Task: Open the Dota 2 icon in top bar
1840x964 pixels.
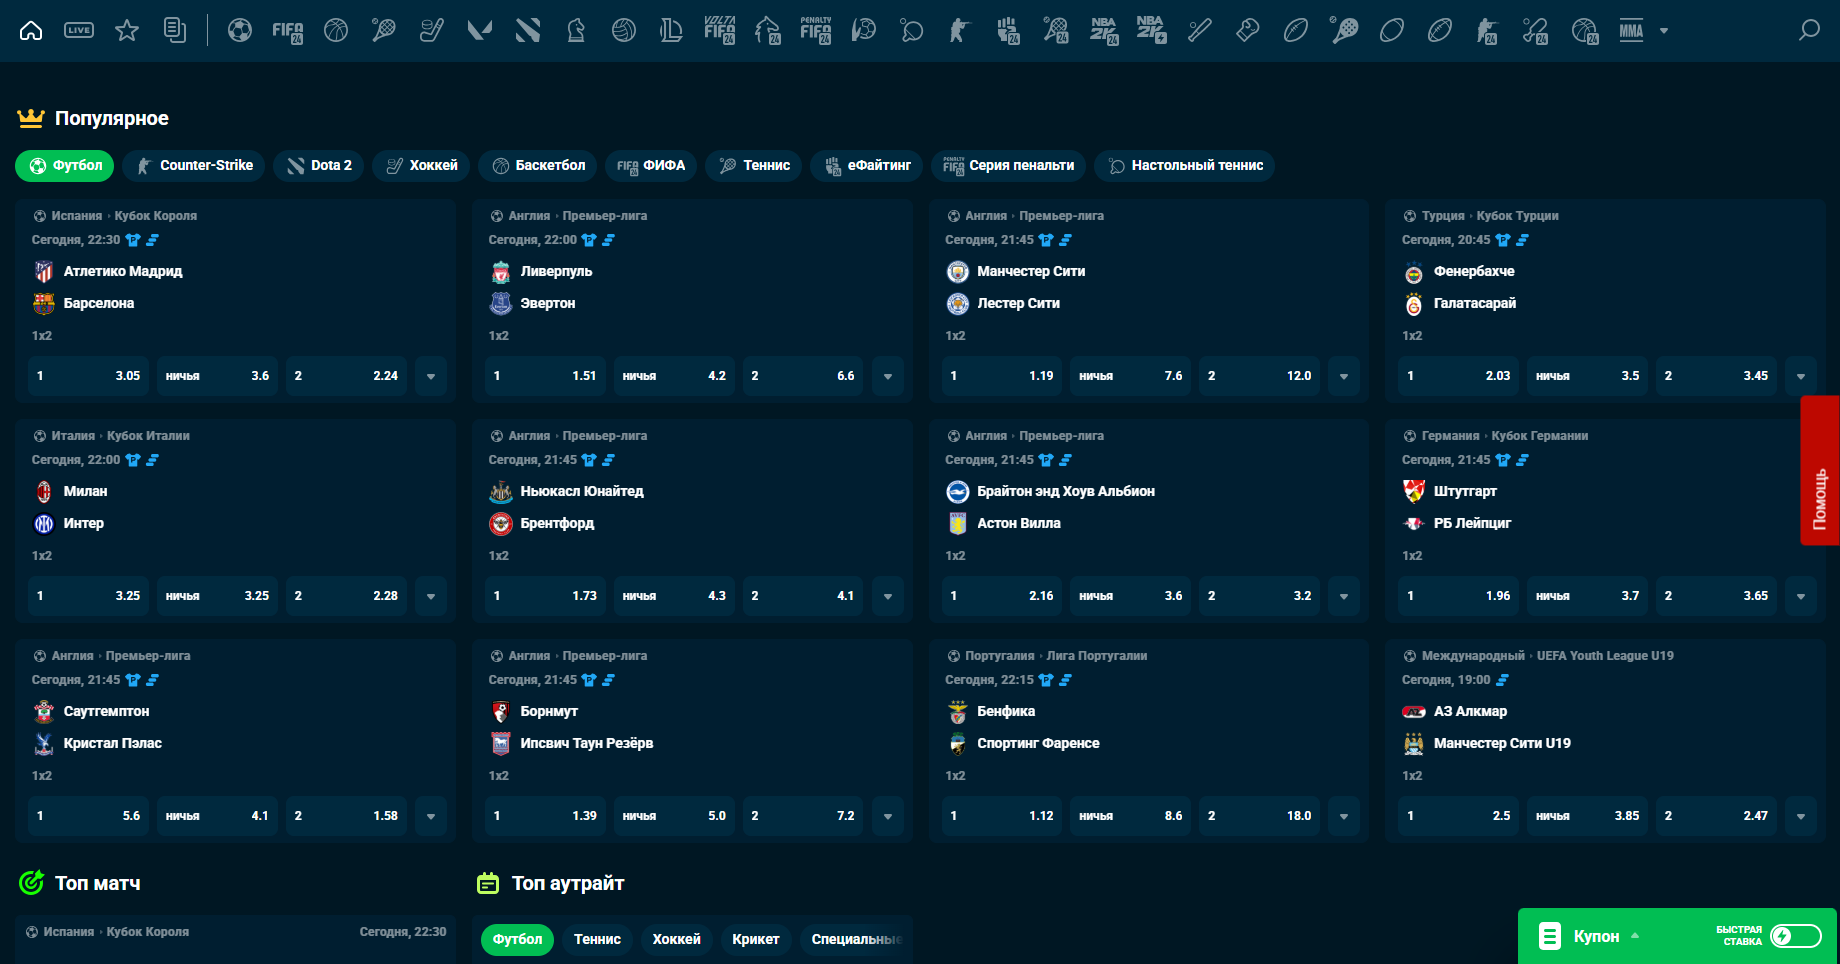Action: (x=528, y=31)
